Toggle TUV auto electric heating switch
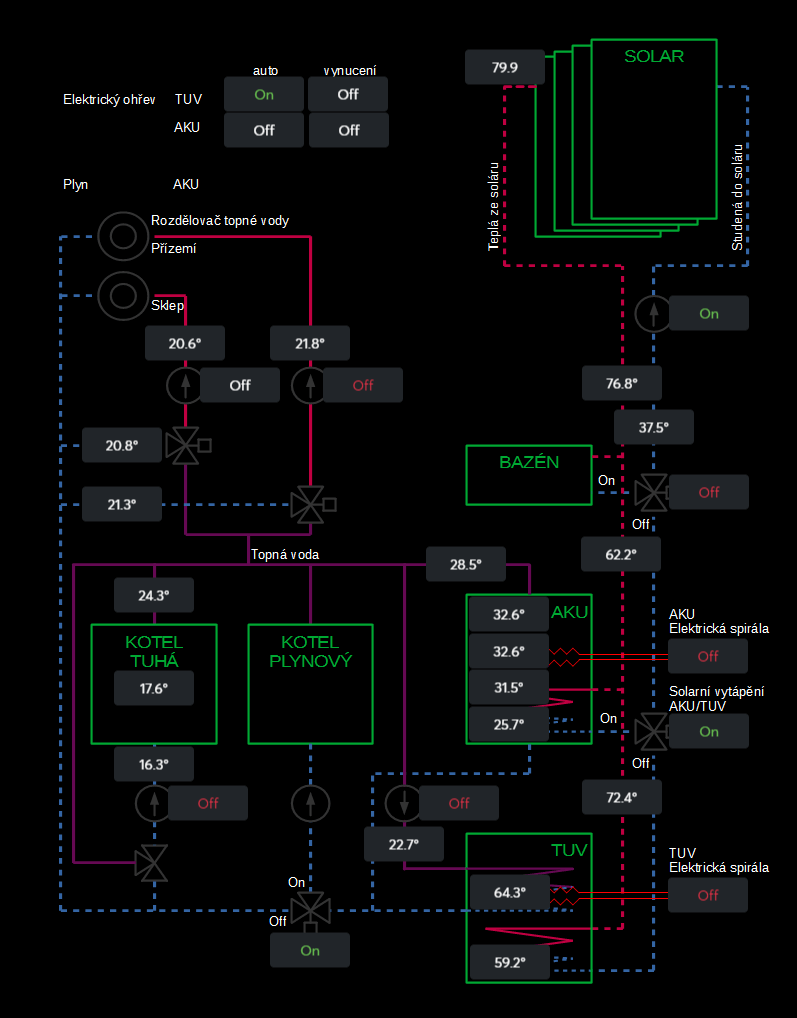 click(264, 94)
